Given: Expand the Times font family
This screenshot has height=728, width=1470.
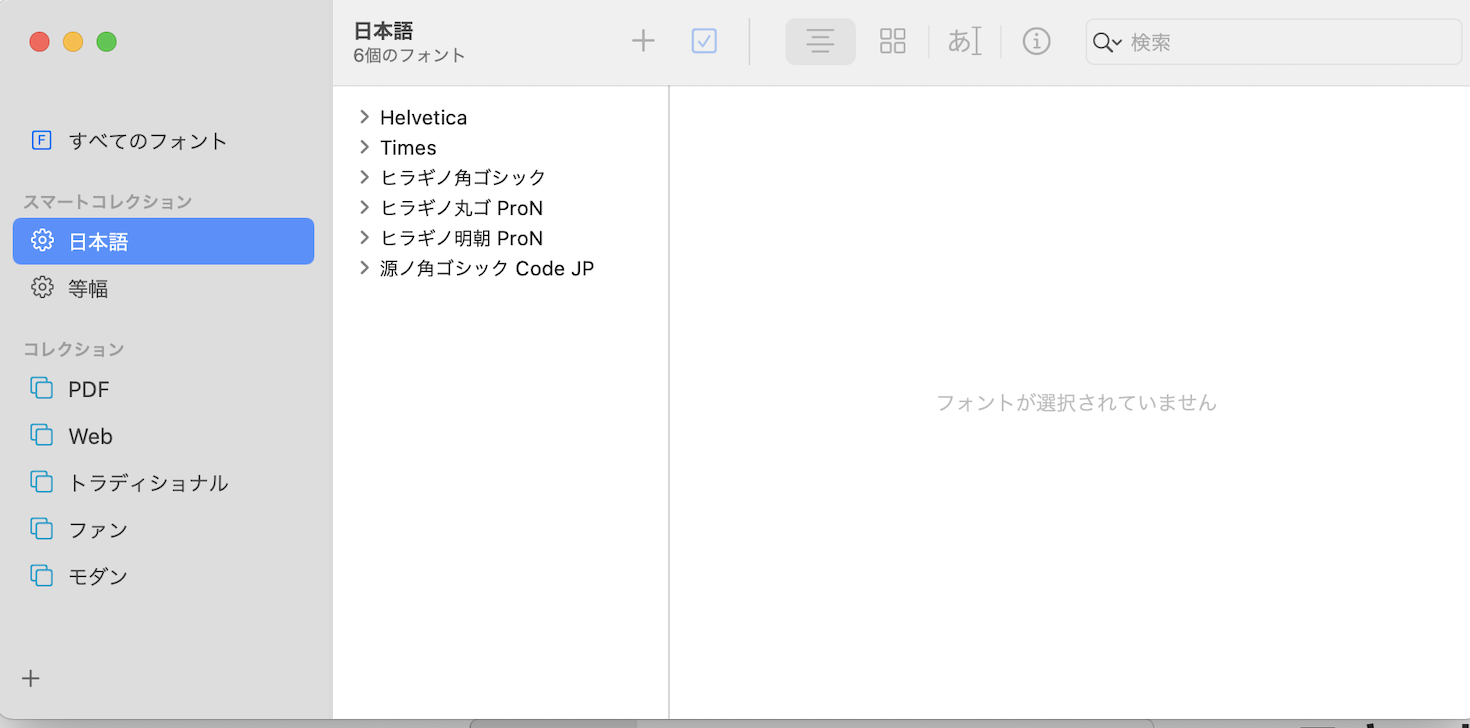Looking at the screenshot, I should [364, 147].
